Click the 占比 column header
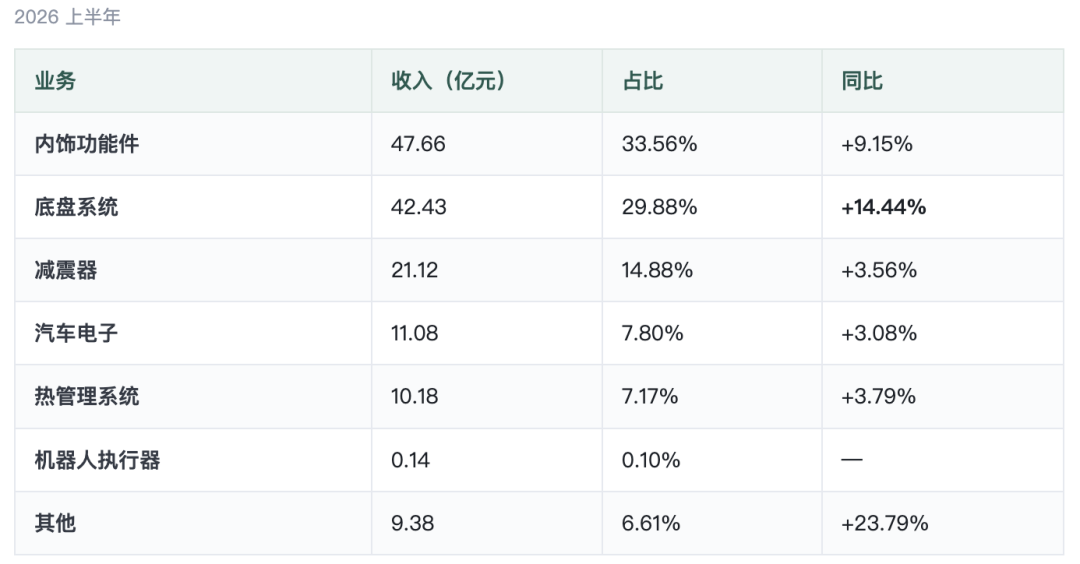Image resolution: width=1080 pixels, height=564 pixels. pos(643,81)
